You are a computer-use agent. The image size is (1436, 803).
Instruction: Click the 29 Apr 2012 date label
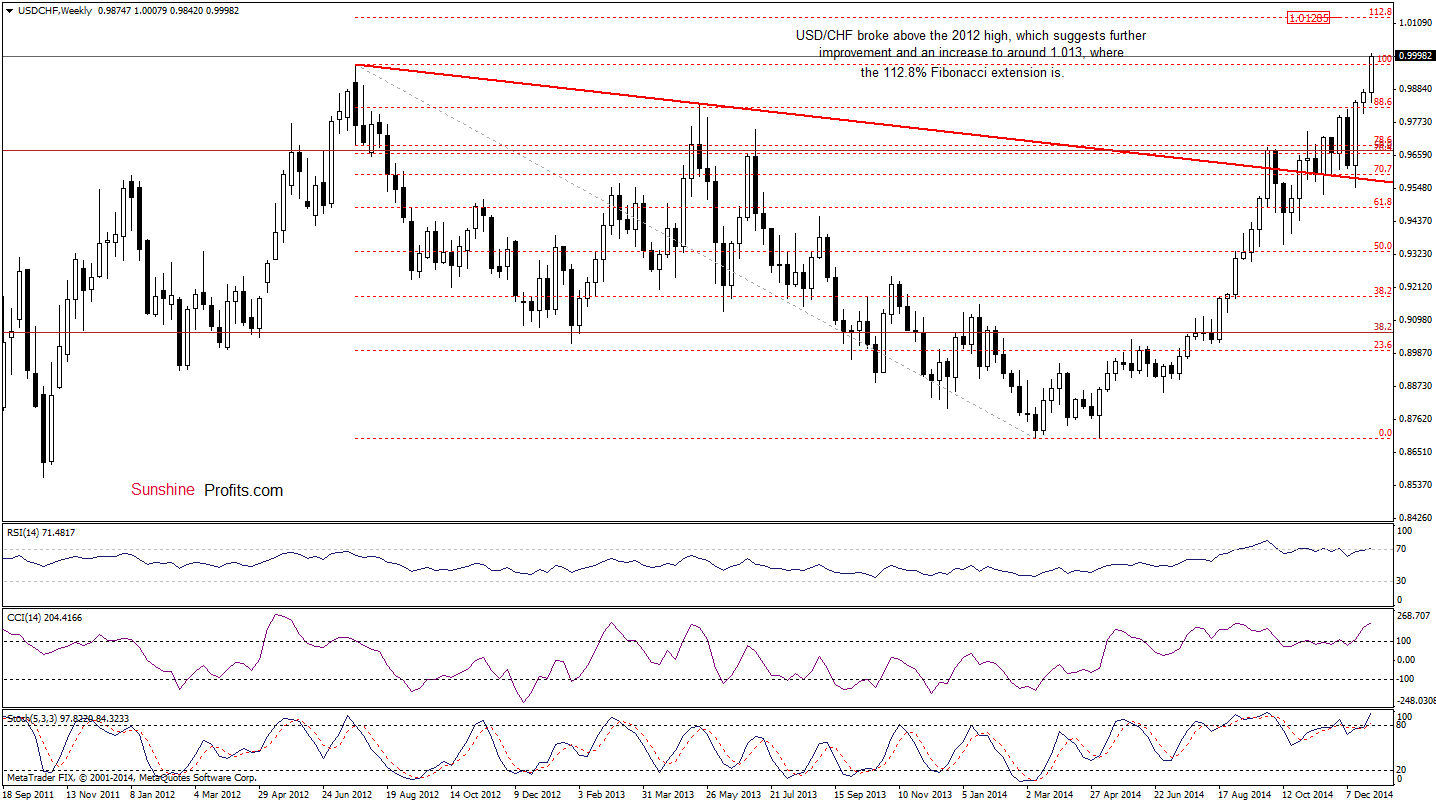coord(282,794)
